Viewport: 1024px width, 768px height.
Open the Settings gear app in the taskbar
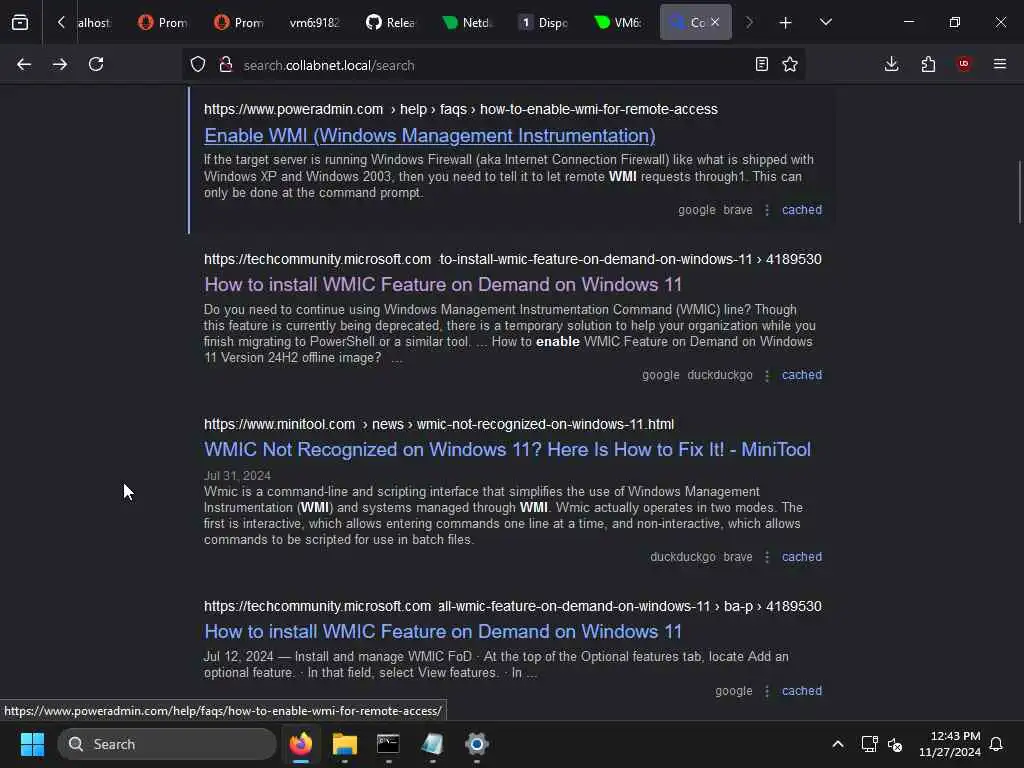477,744
